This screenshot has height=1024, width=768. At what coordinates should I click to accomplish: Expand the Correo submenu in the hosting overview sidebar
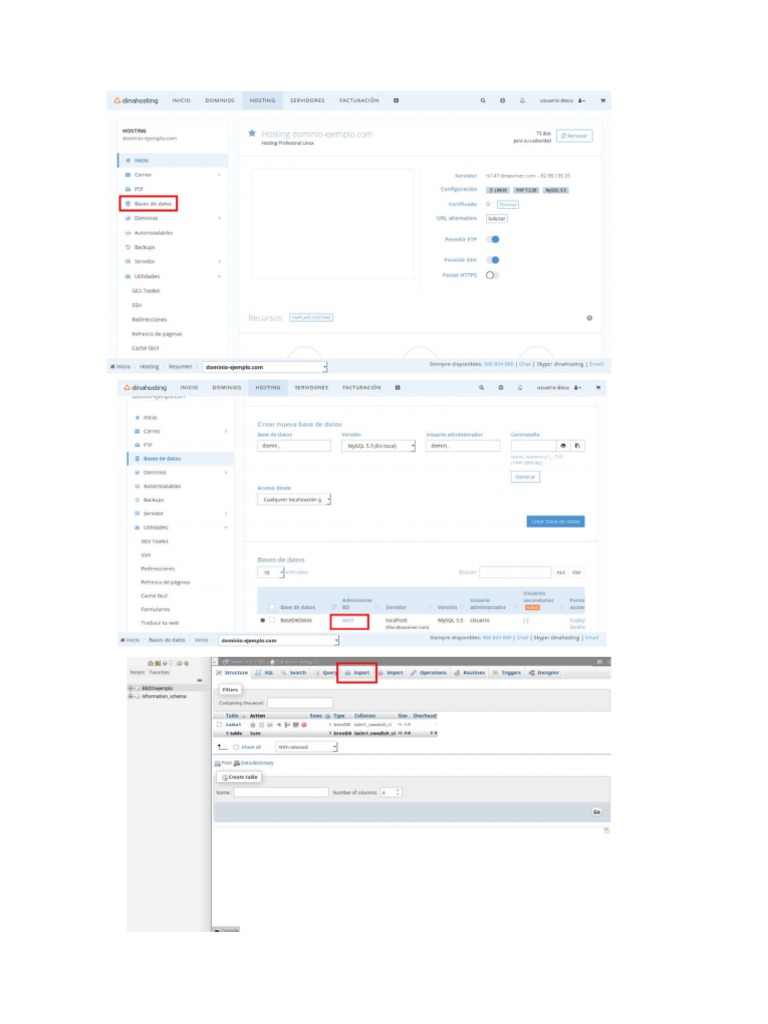click(x=219, y=175)
